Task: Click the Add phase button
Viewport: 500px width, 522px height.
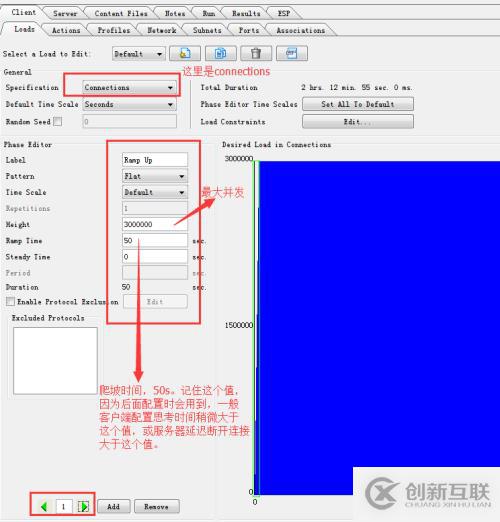Action: pyautogui.click(x=113, y=507)
